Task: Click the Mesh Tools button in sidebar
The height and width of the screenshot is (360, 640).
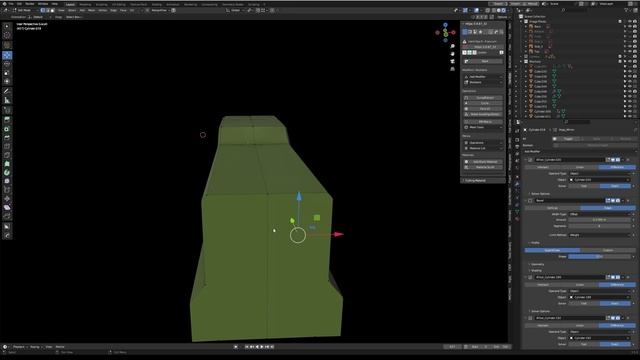Action: (x=483, y=127)
